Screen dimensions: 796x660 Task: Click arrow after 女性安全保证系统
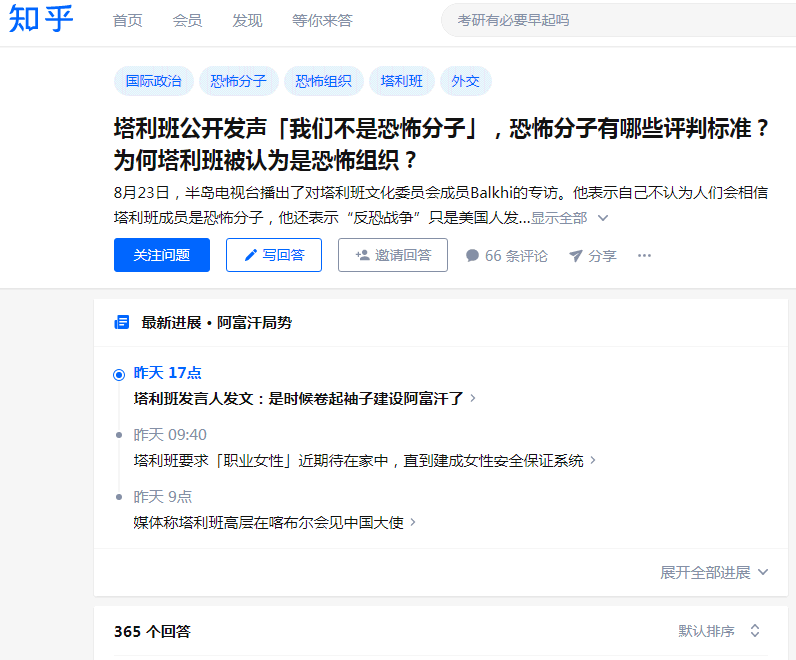click(593, 460)
